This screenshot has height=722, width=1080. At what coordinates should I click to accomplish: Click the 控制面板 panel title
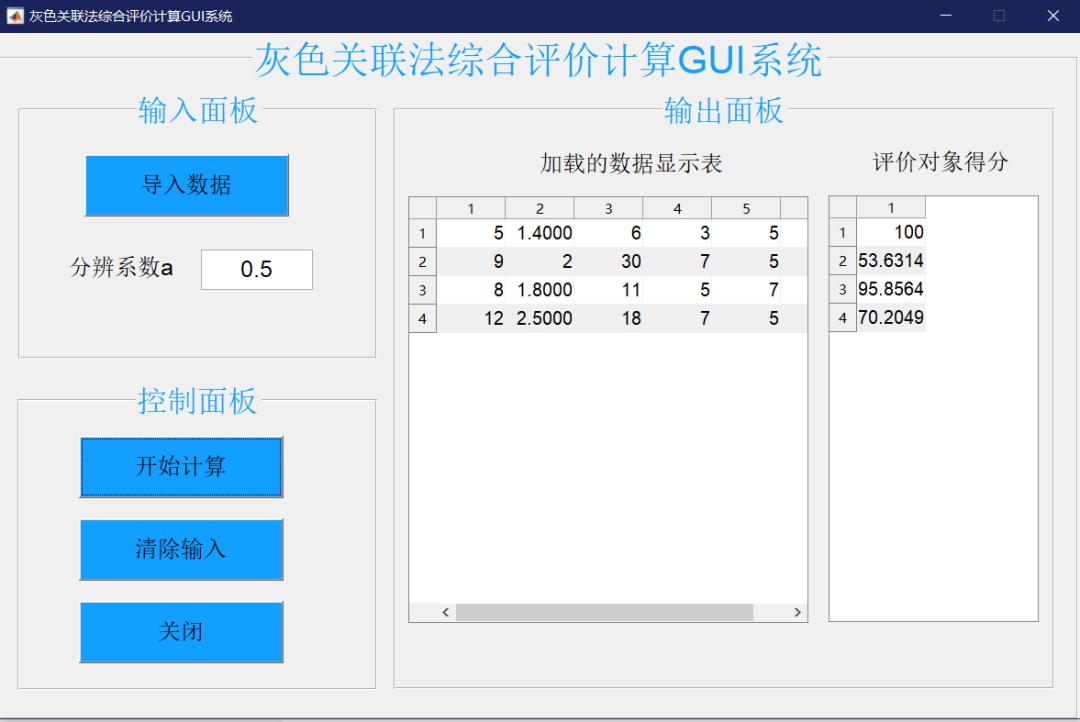click(x=197, y=401)
